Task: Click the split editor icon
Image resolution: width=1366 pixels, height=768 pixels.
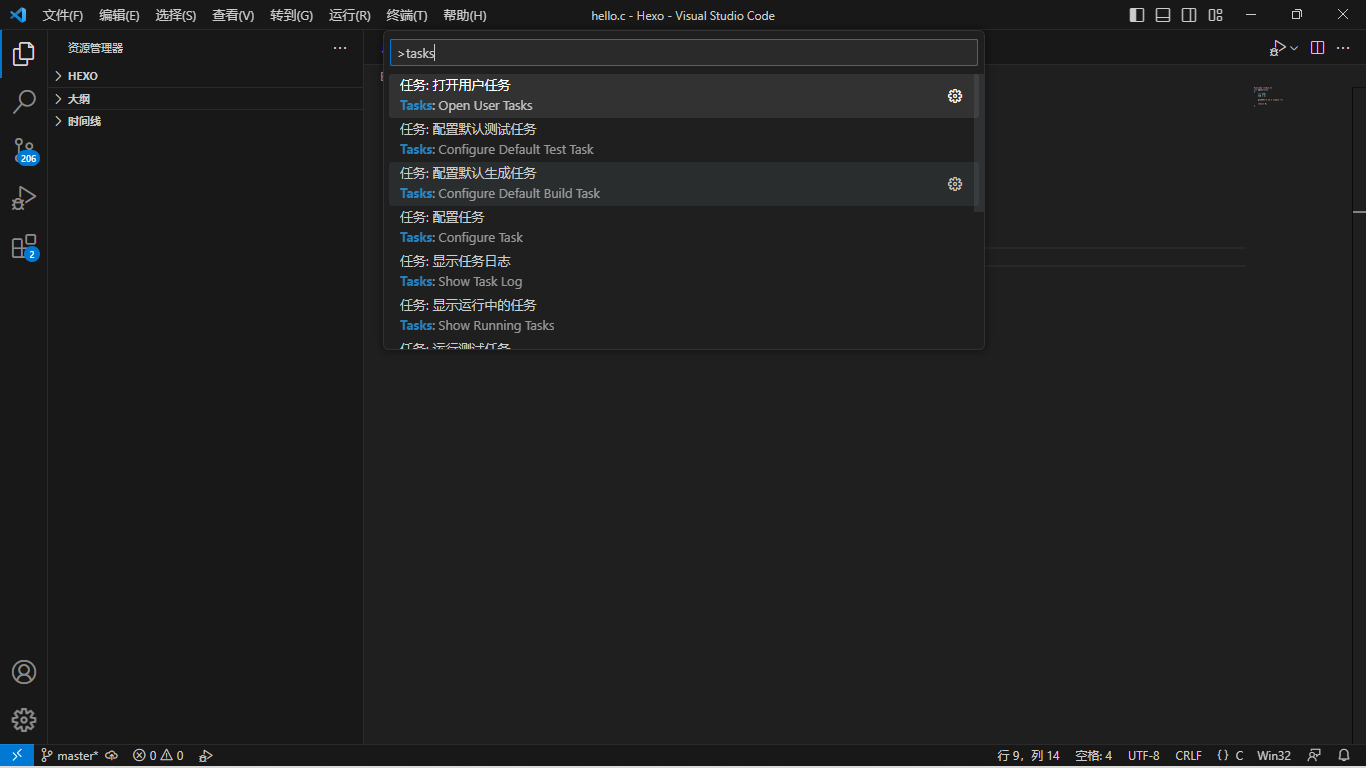Action: (x=1317, y=48)
